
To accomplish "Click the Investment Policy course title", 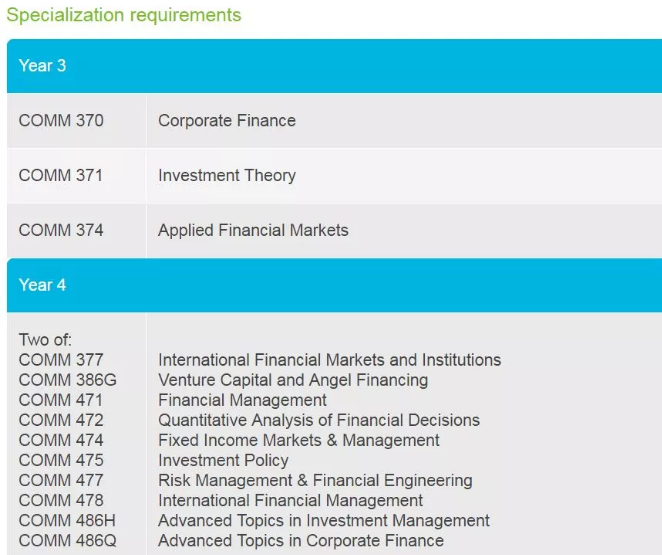I will pos(223,460).
